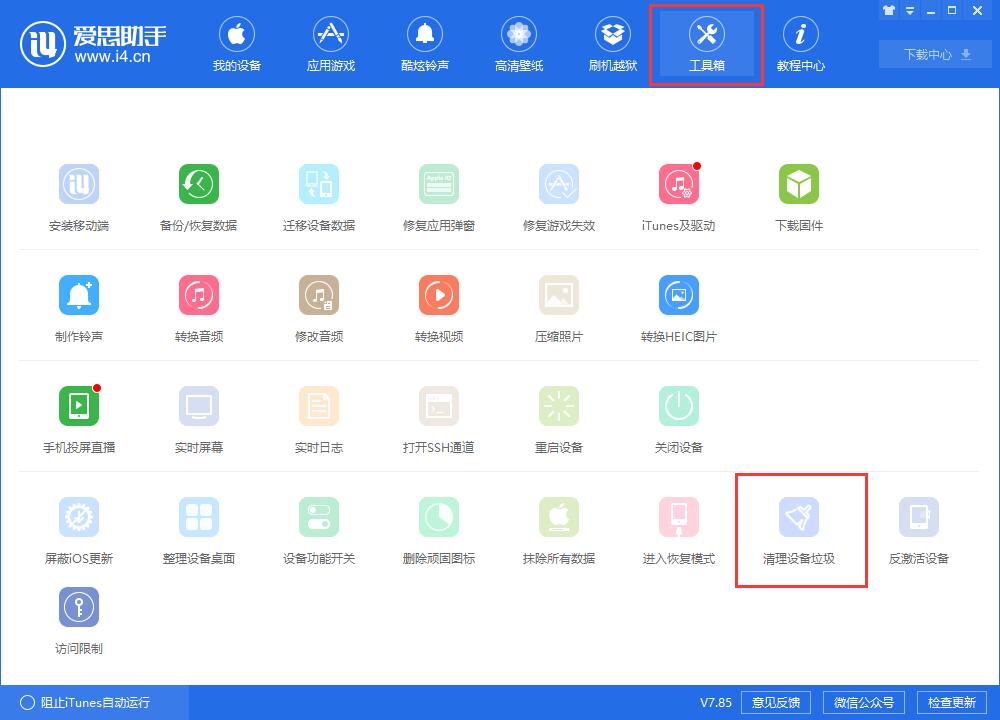
Task: Launch the 压缩照片 photo compressor
Action: click(558, 305)
